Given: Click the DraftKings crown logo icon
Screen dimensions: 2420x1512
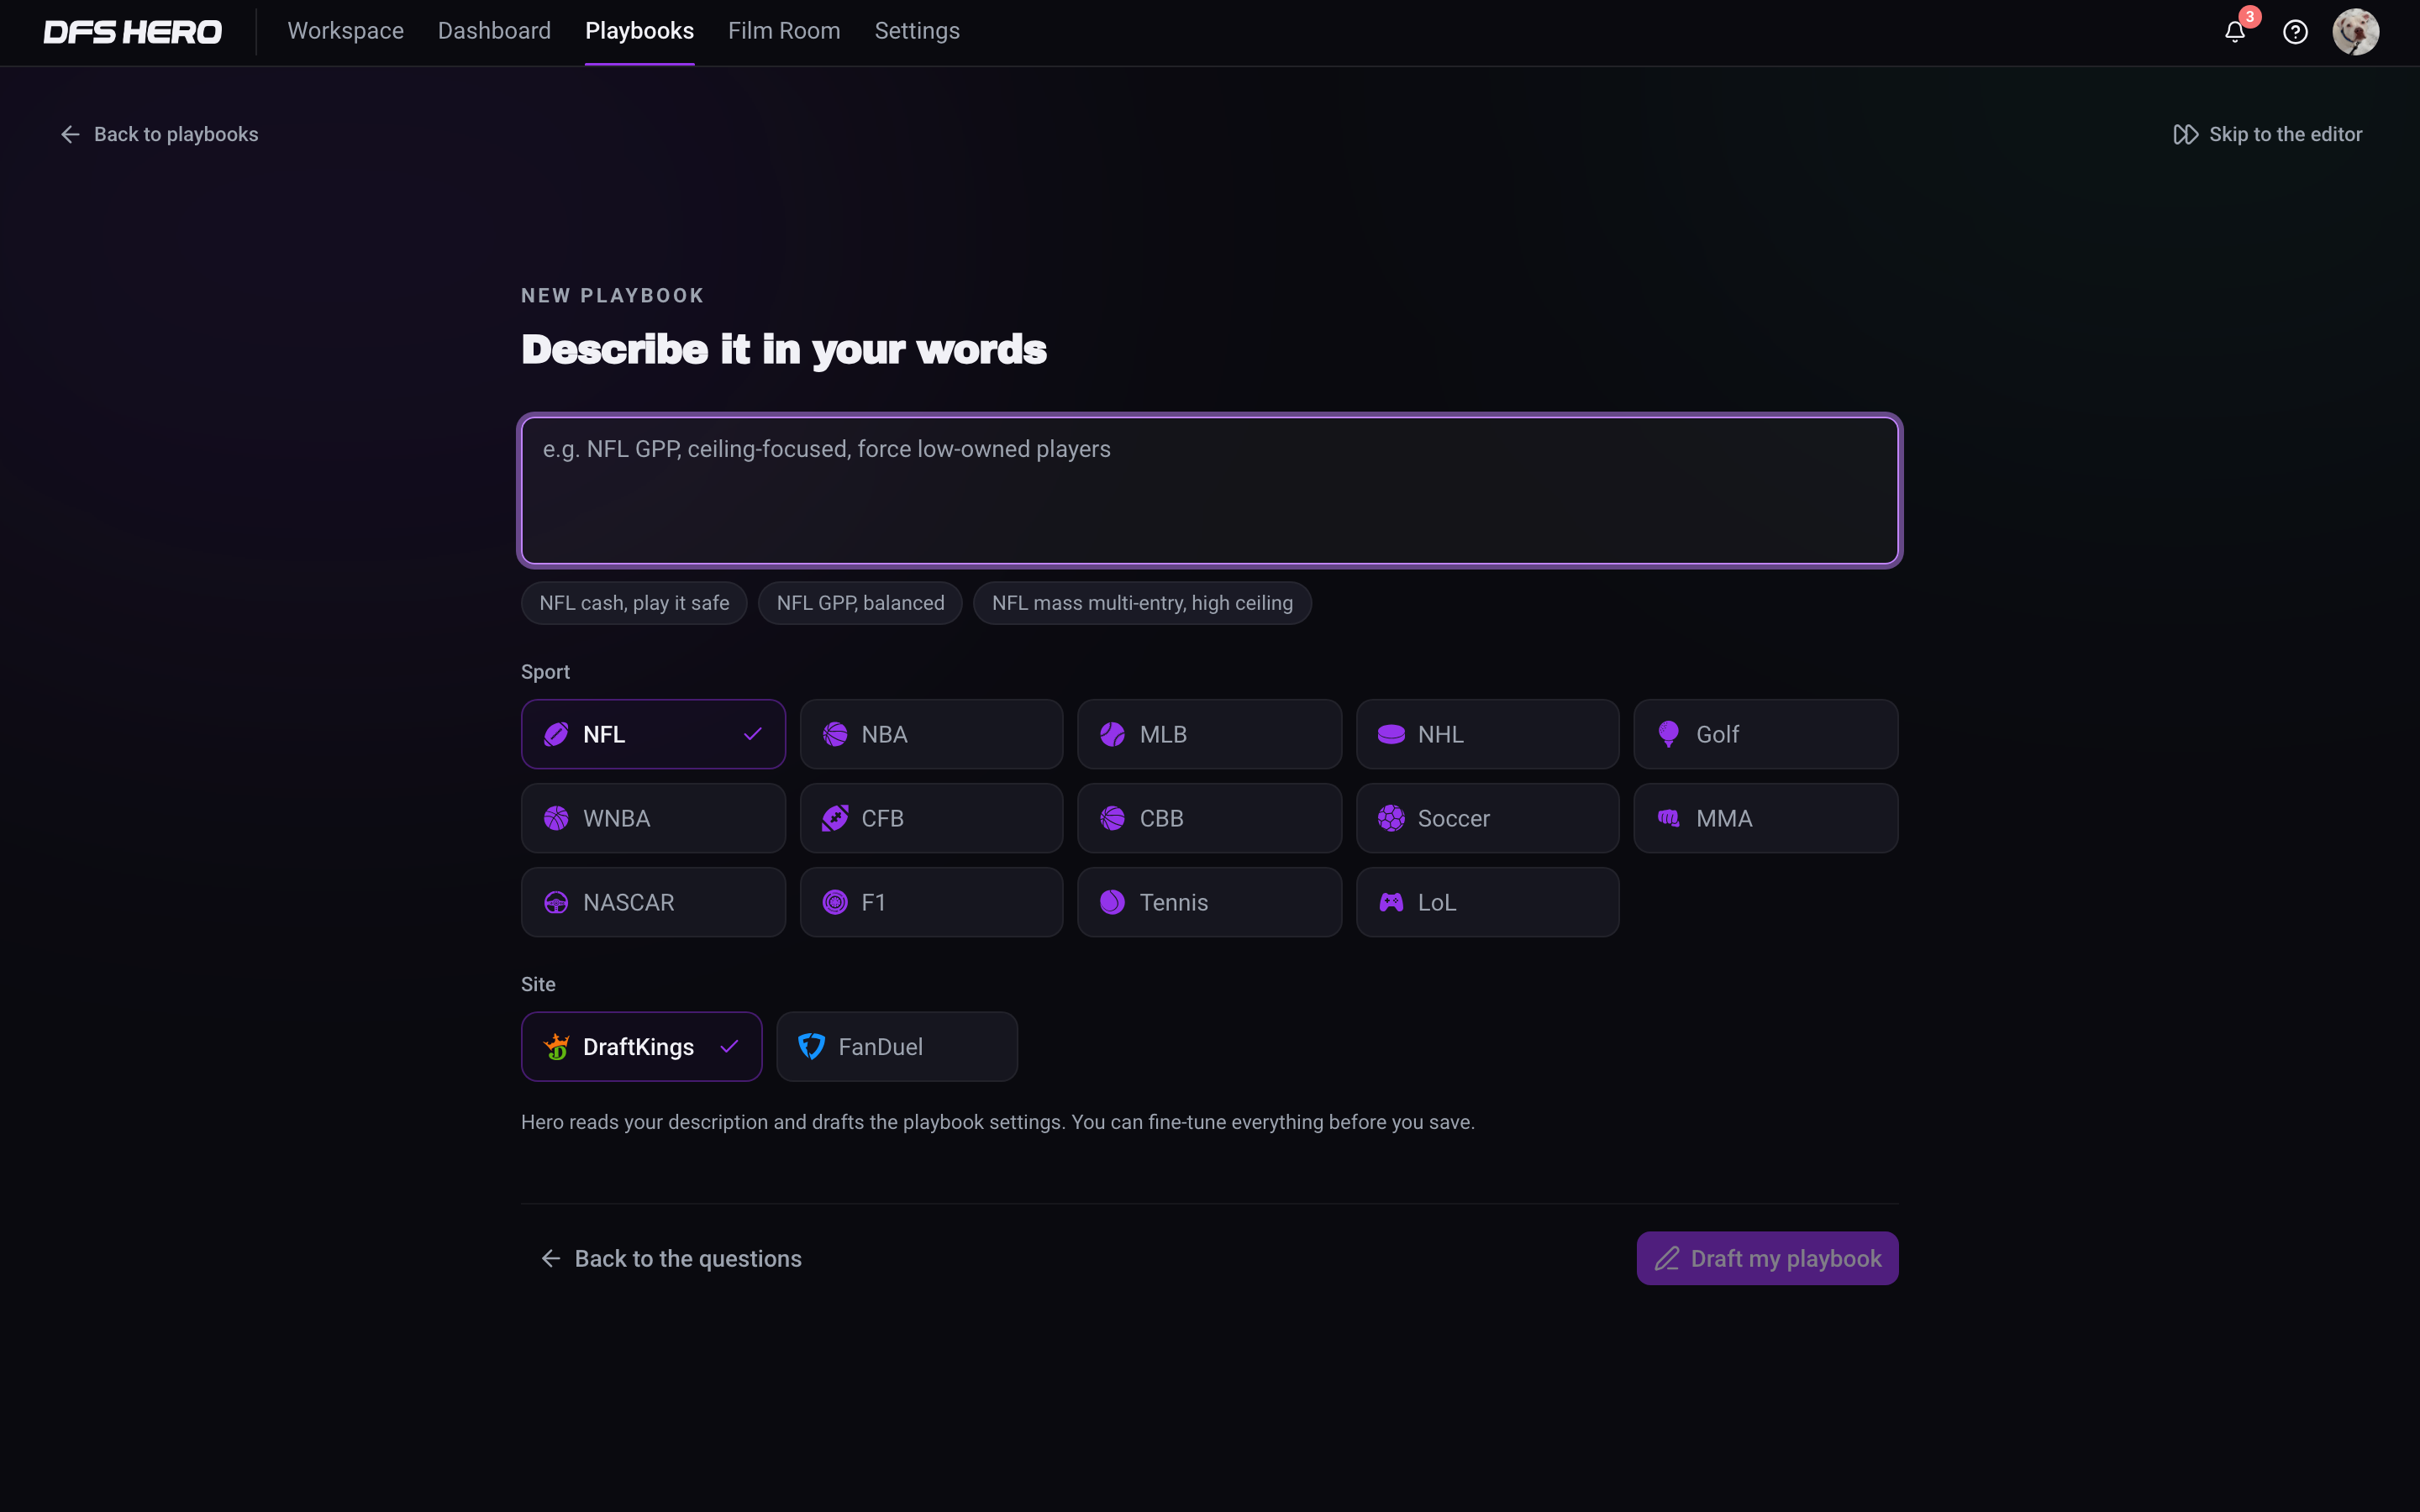Looking at the screenshot, I should (x=556, y=1047).
